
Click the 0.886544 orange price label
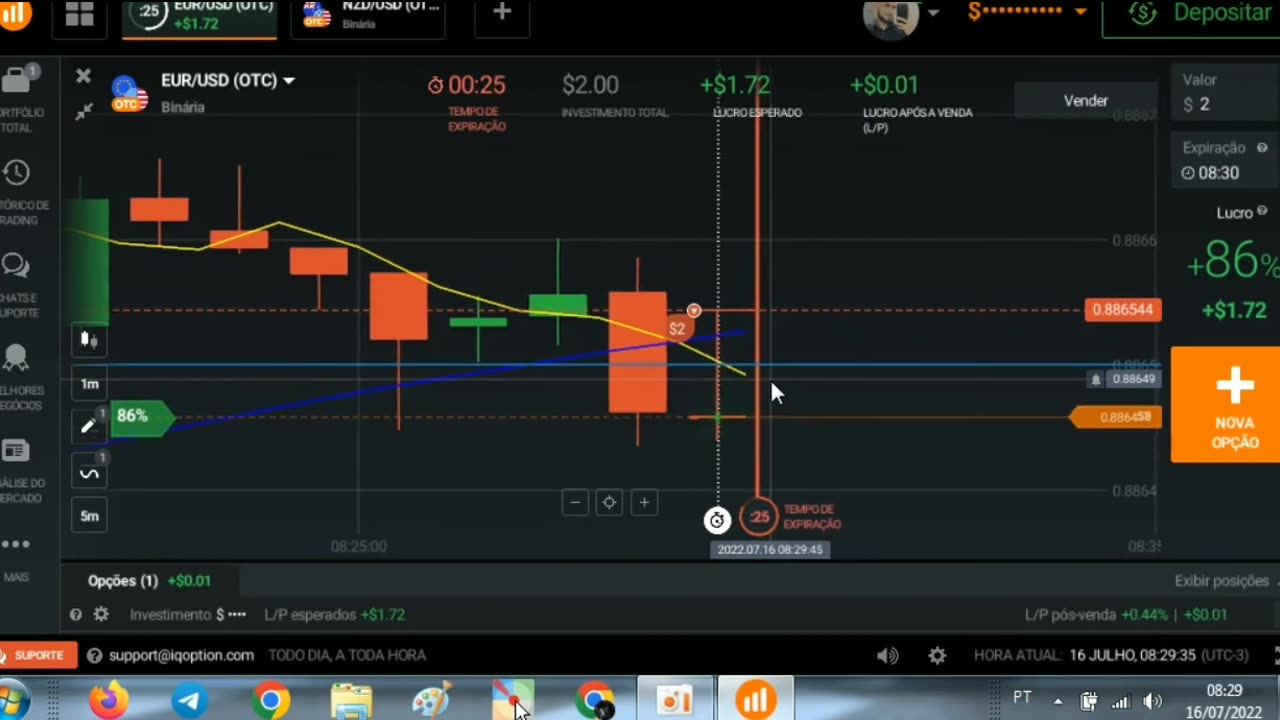click(x=1123, y=310)
